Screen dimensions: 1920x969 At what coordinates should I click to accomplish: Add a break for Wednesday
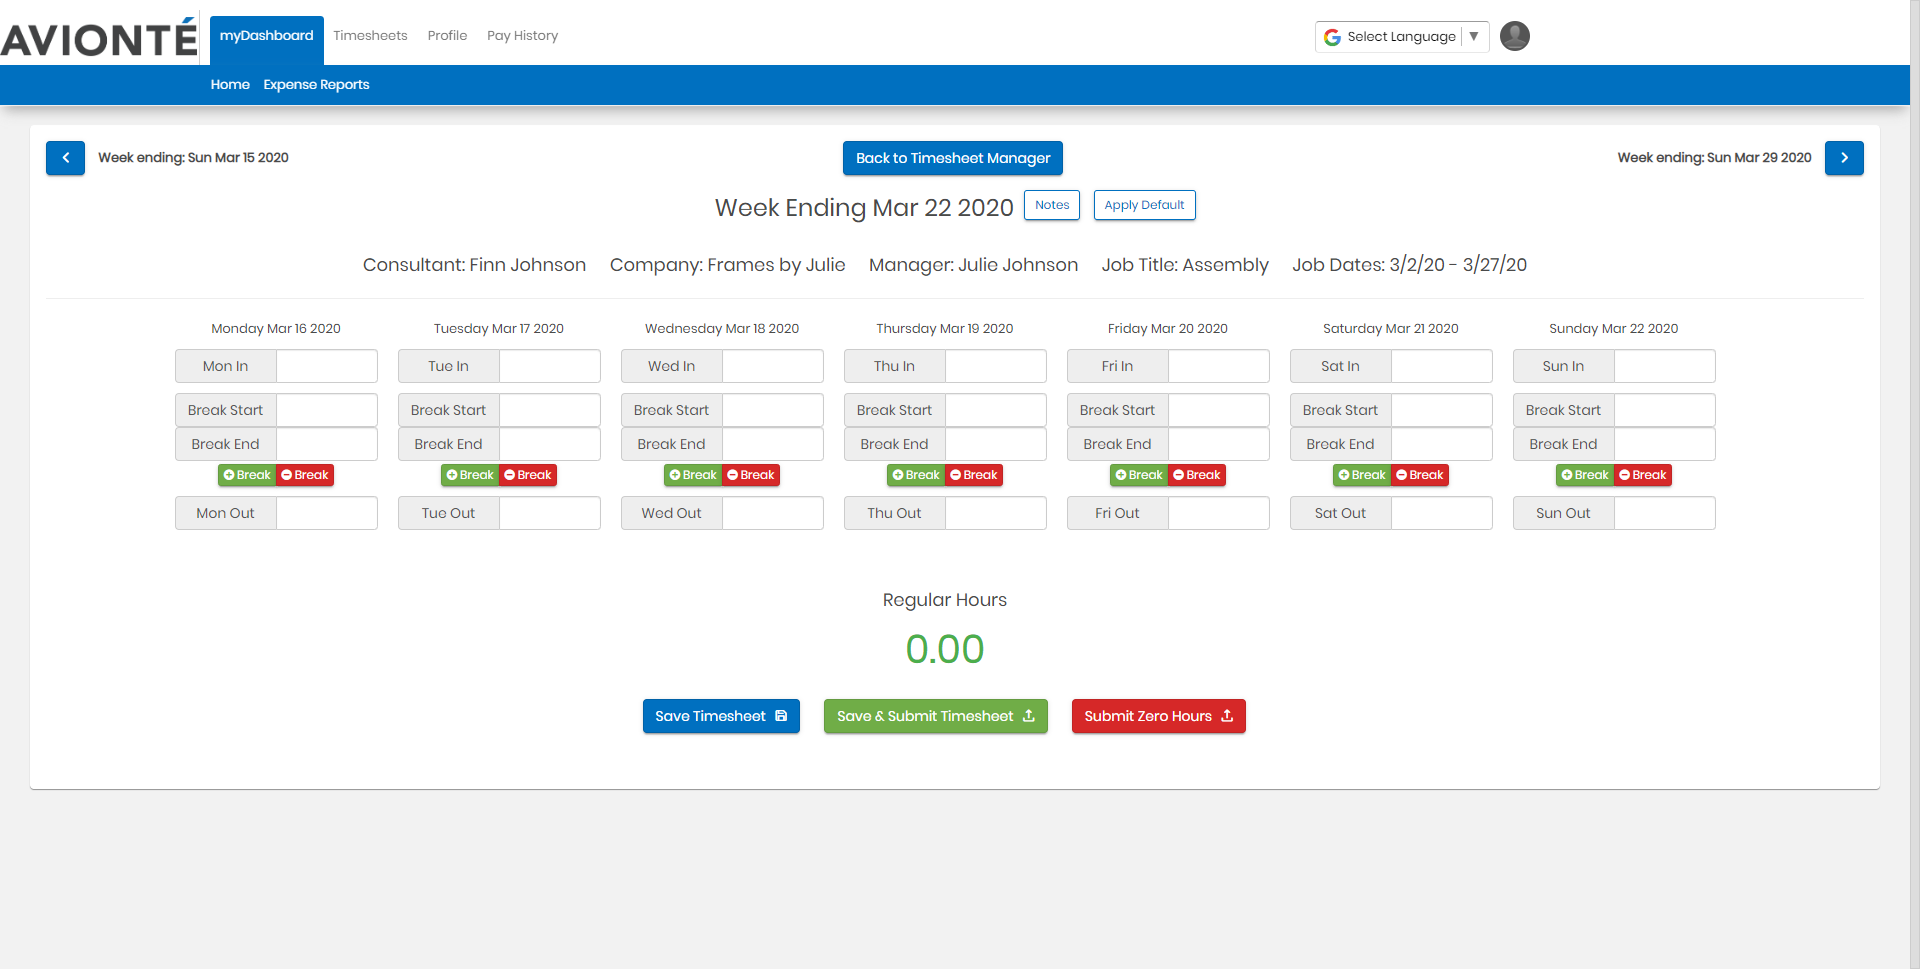(693, 475)
